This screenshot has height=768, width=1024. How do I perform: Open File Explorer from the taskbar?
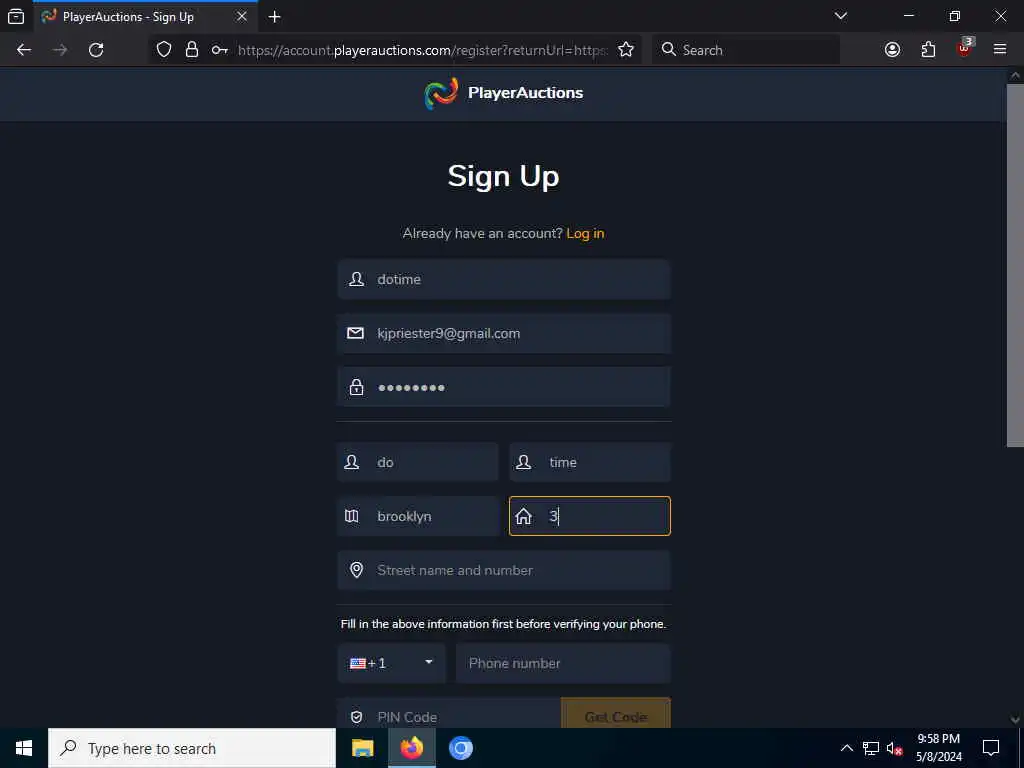[x=362, y=748]
